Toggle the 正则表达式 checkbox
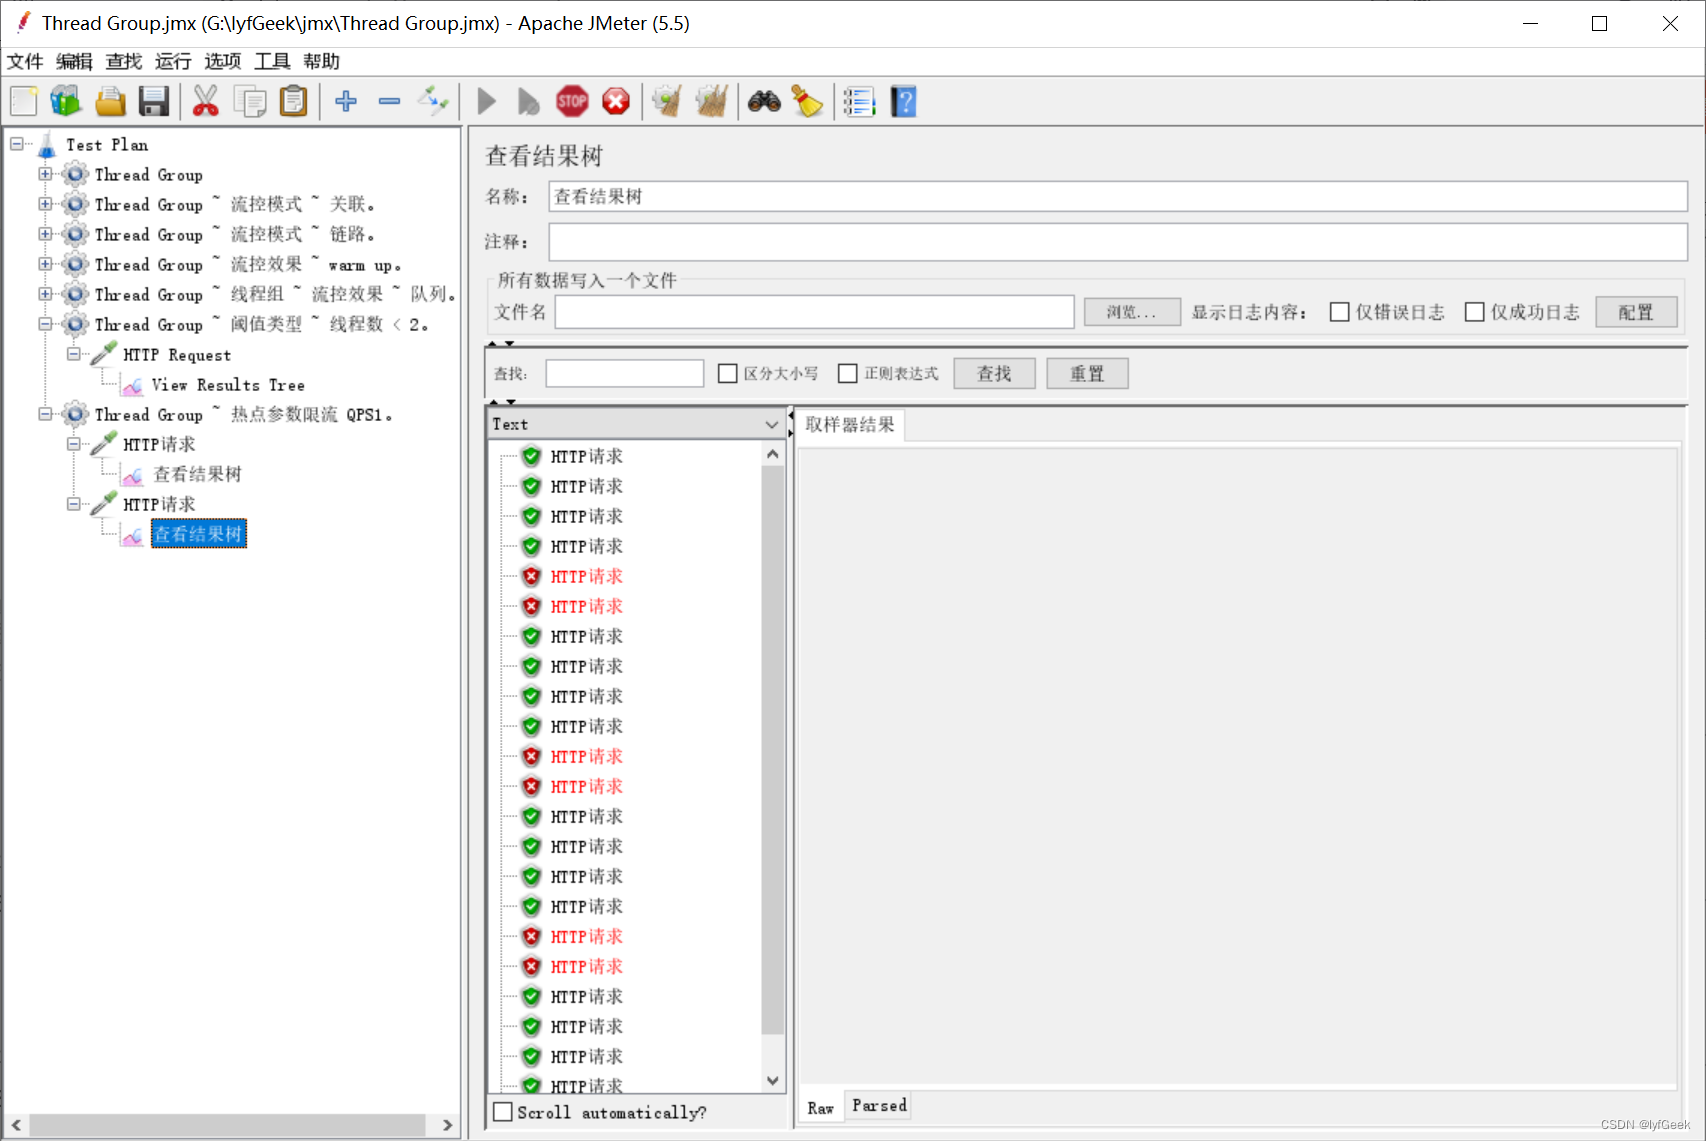 848,373
